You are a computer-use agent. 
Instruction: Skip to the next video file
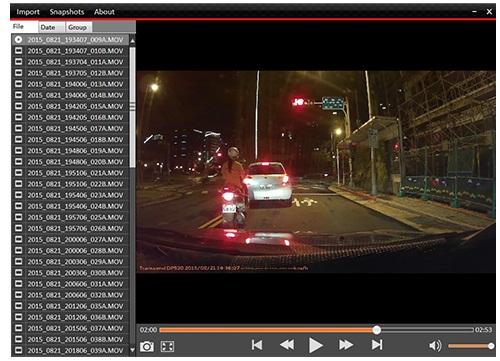377,345
